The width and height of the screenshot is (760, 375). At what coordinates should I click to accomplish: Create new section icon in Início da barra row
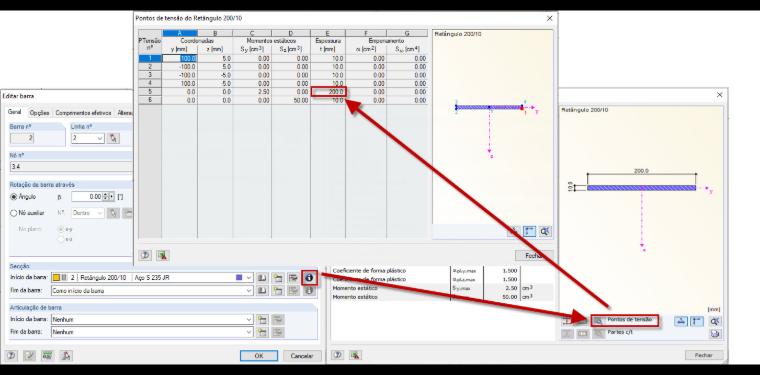point(277,278)
